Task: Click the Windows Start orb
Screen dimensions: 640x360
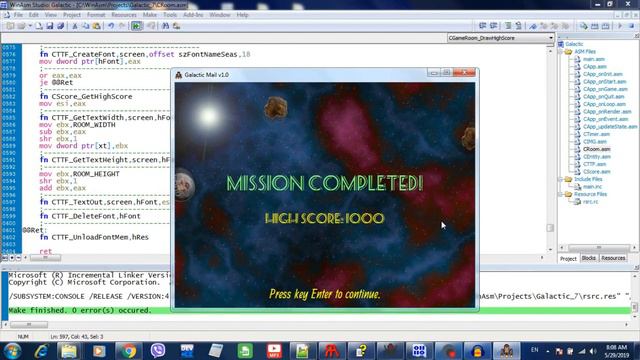Action: 12,351
